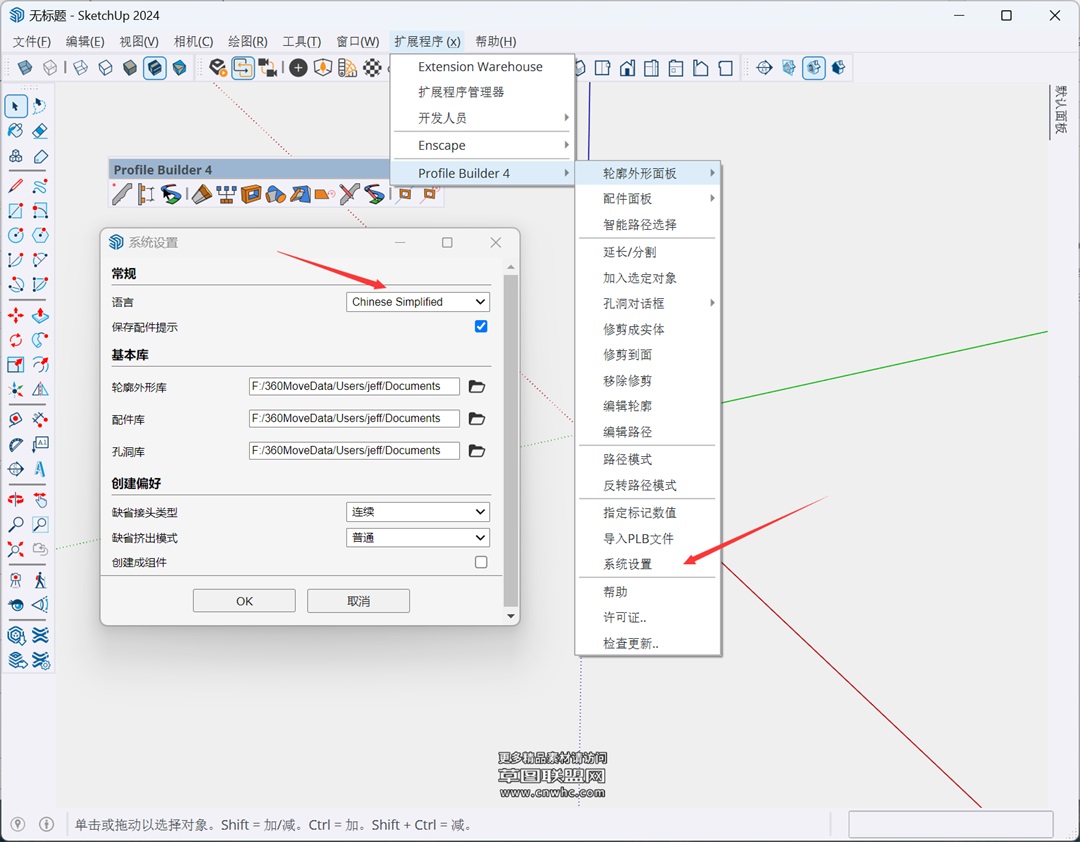
Task: Enable X-Ray face style
Action: [x=25, y=68]
